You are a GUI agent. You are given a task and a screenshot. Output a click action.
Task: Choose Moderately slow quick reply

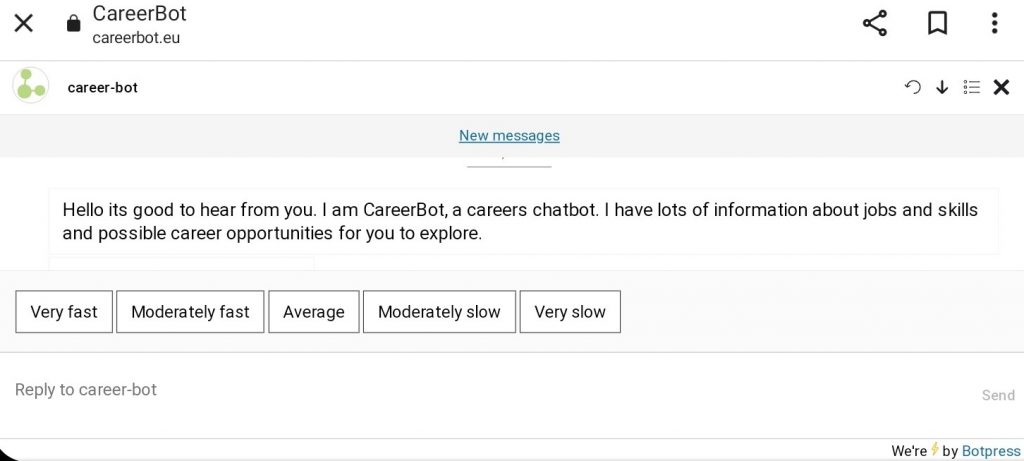click(x=439, y=311)
